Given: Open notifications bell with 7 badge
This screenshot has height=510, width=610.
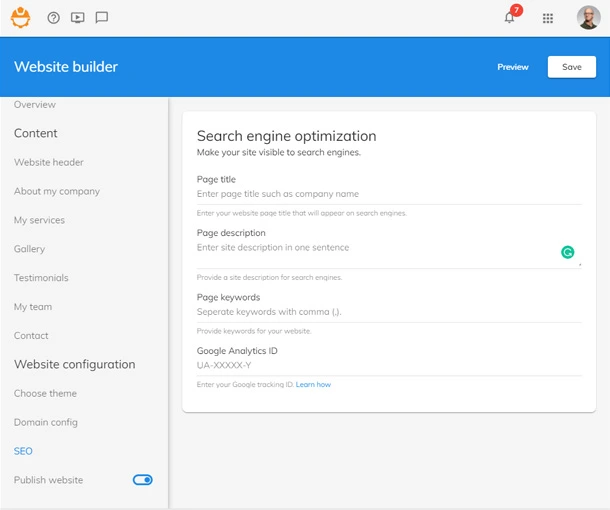Looking at the screenshot, I should 510,17.
